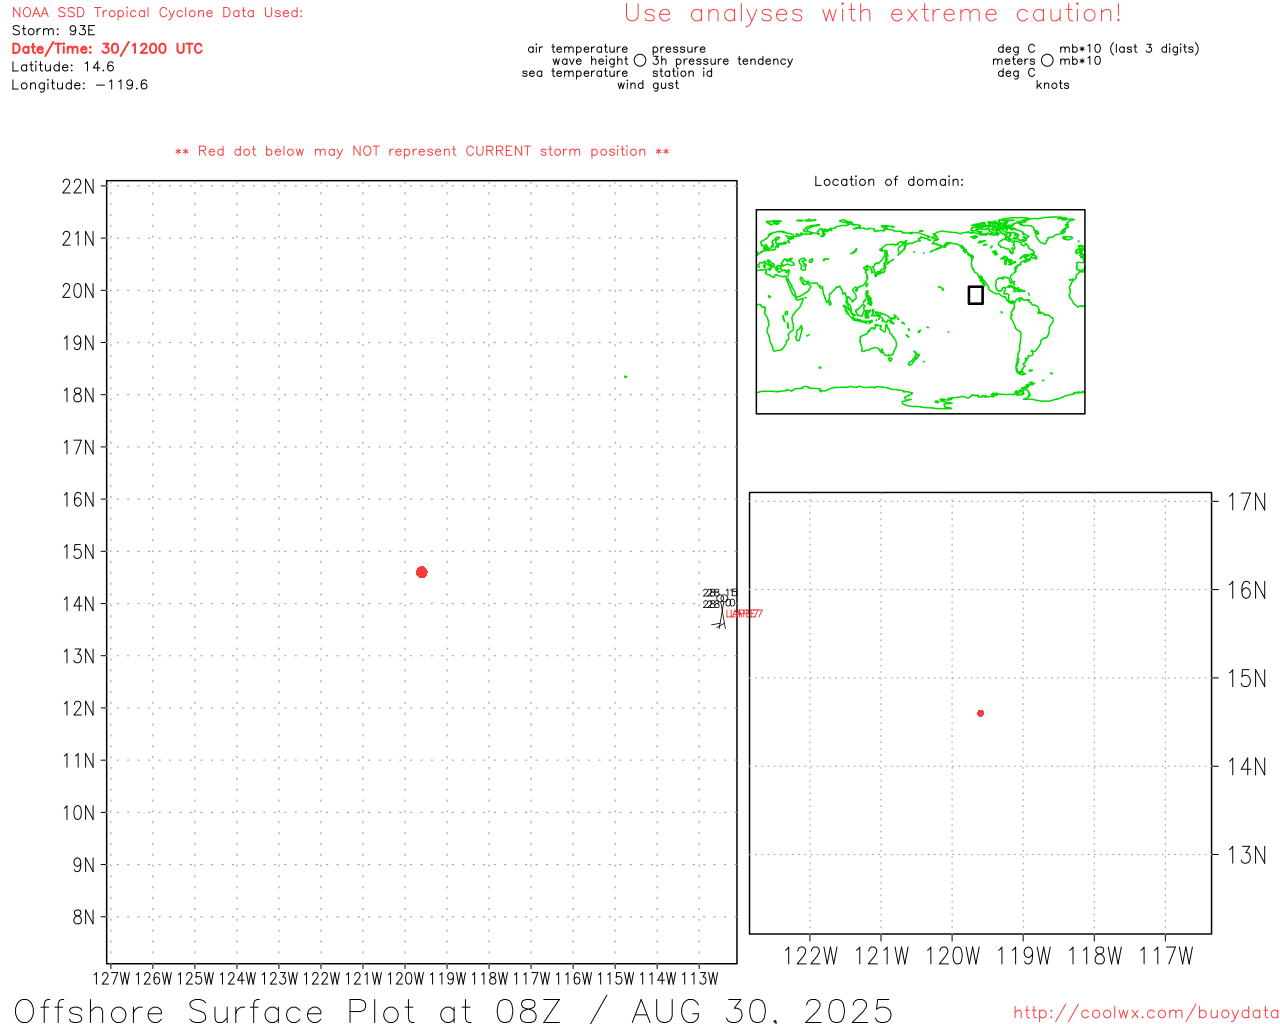This screenshot has height=1024, width=1280.
Task: Select the 'Storm: 93E' text
Action: 54,31
